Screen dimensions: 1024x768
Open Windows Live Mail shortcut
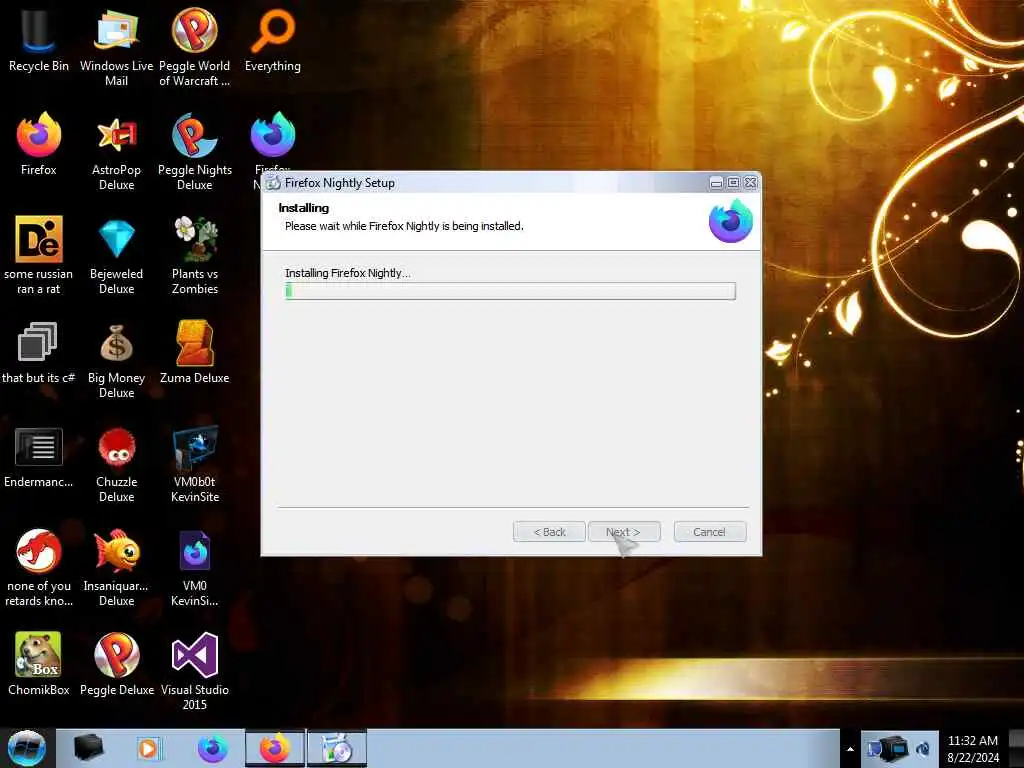coord(116,47)
